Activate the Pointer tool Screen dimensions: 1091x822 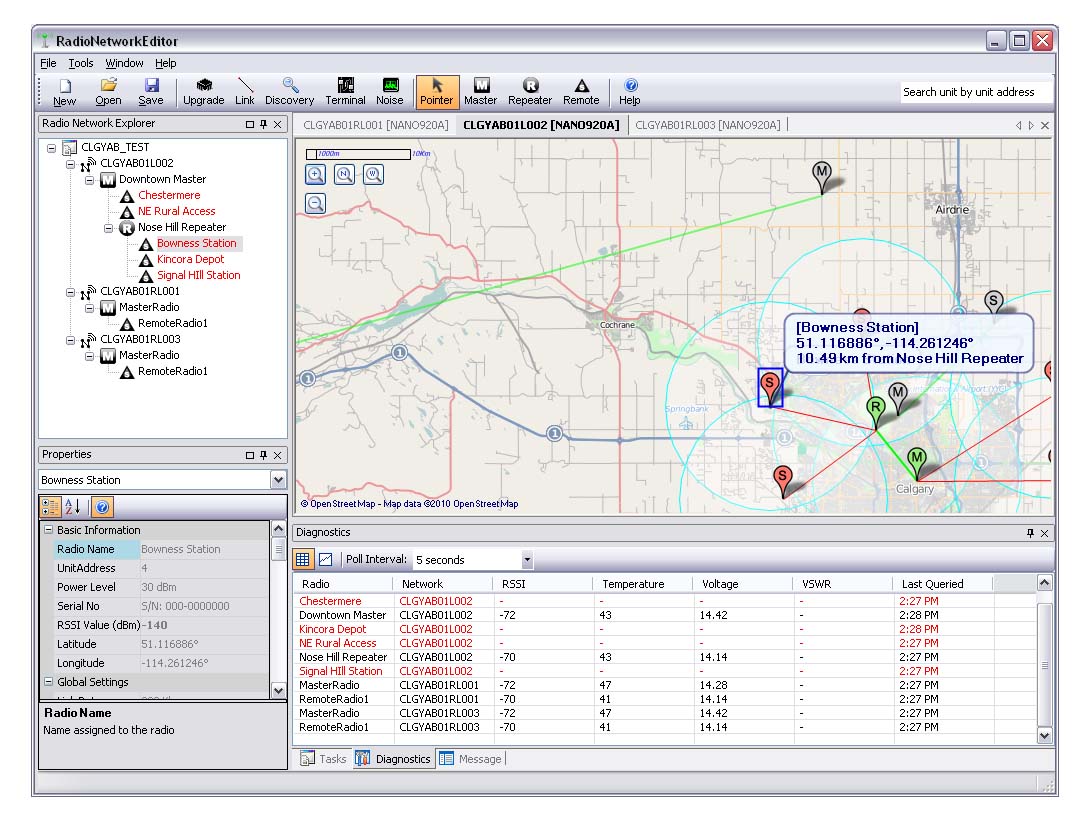(437, 93)
